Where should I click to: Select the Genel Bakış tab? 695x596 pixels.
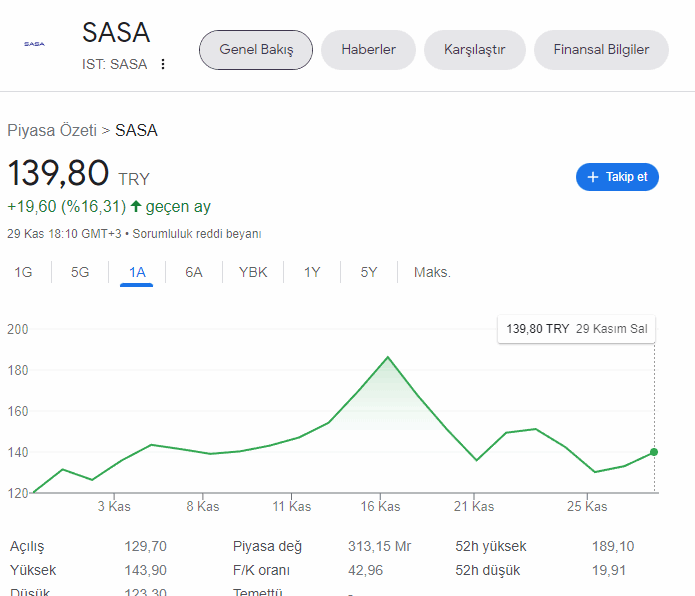(256, 50)
